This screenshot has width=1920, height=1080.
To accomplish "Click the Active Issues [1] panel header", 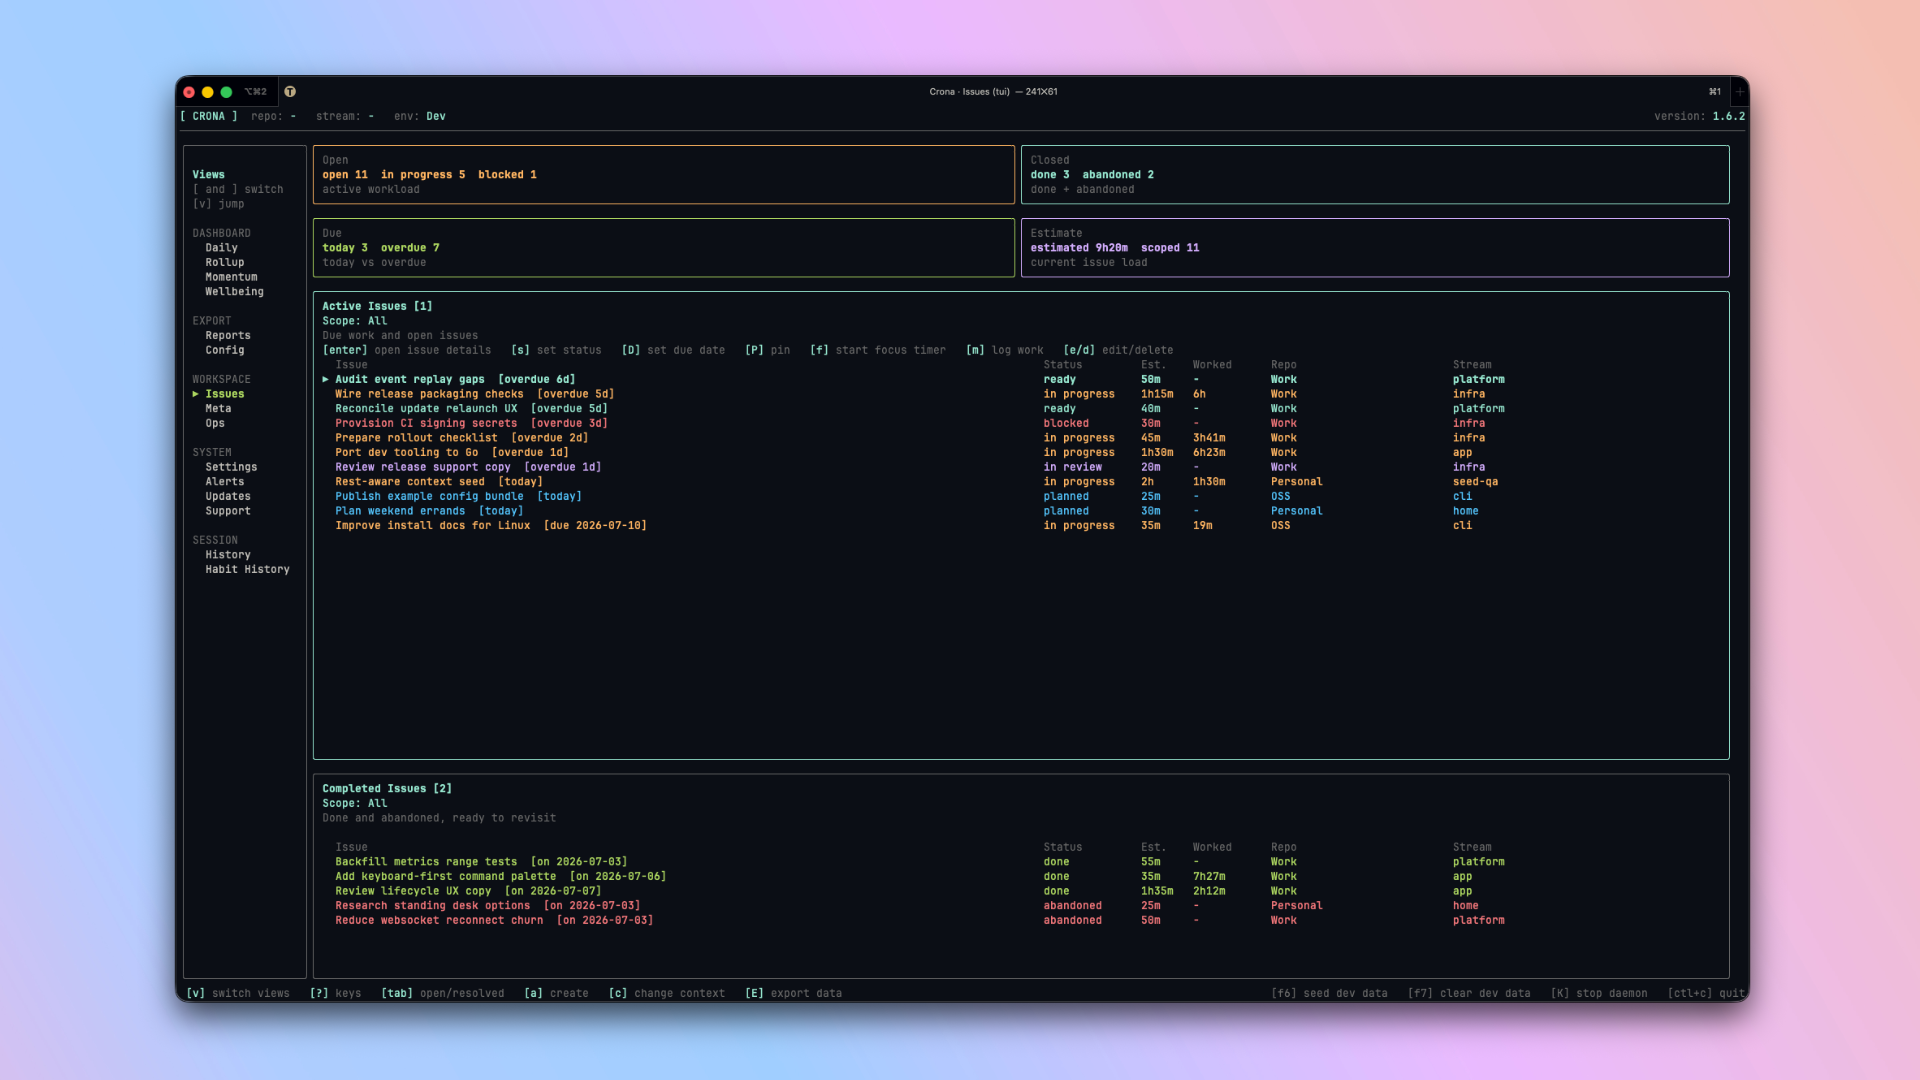I will (377, 307).
